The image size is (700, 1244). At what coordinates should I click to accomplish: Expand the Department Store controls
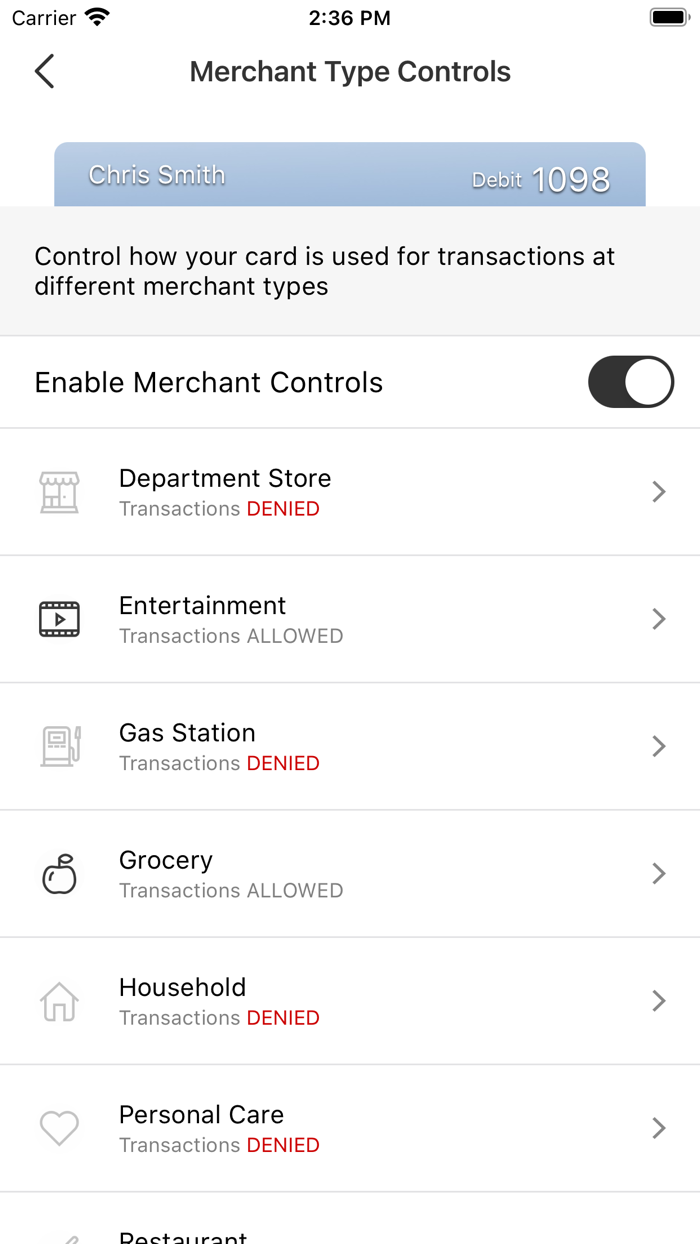point(658,491)
